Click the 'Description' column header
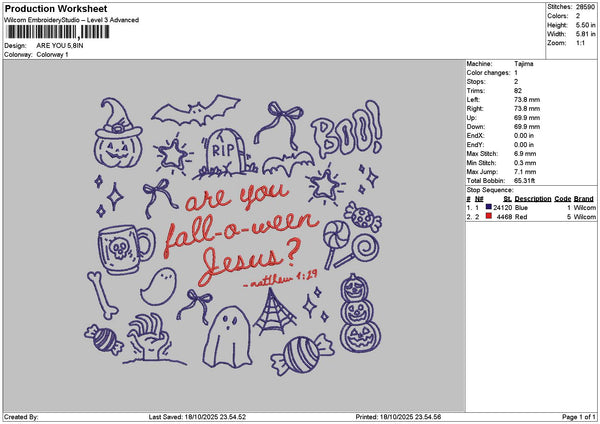 (x=533, y=199)
